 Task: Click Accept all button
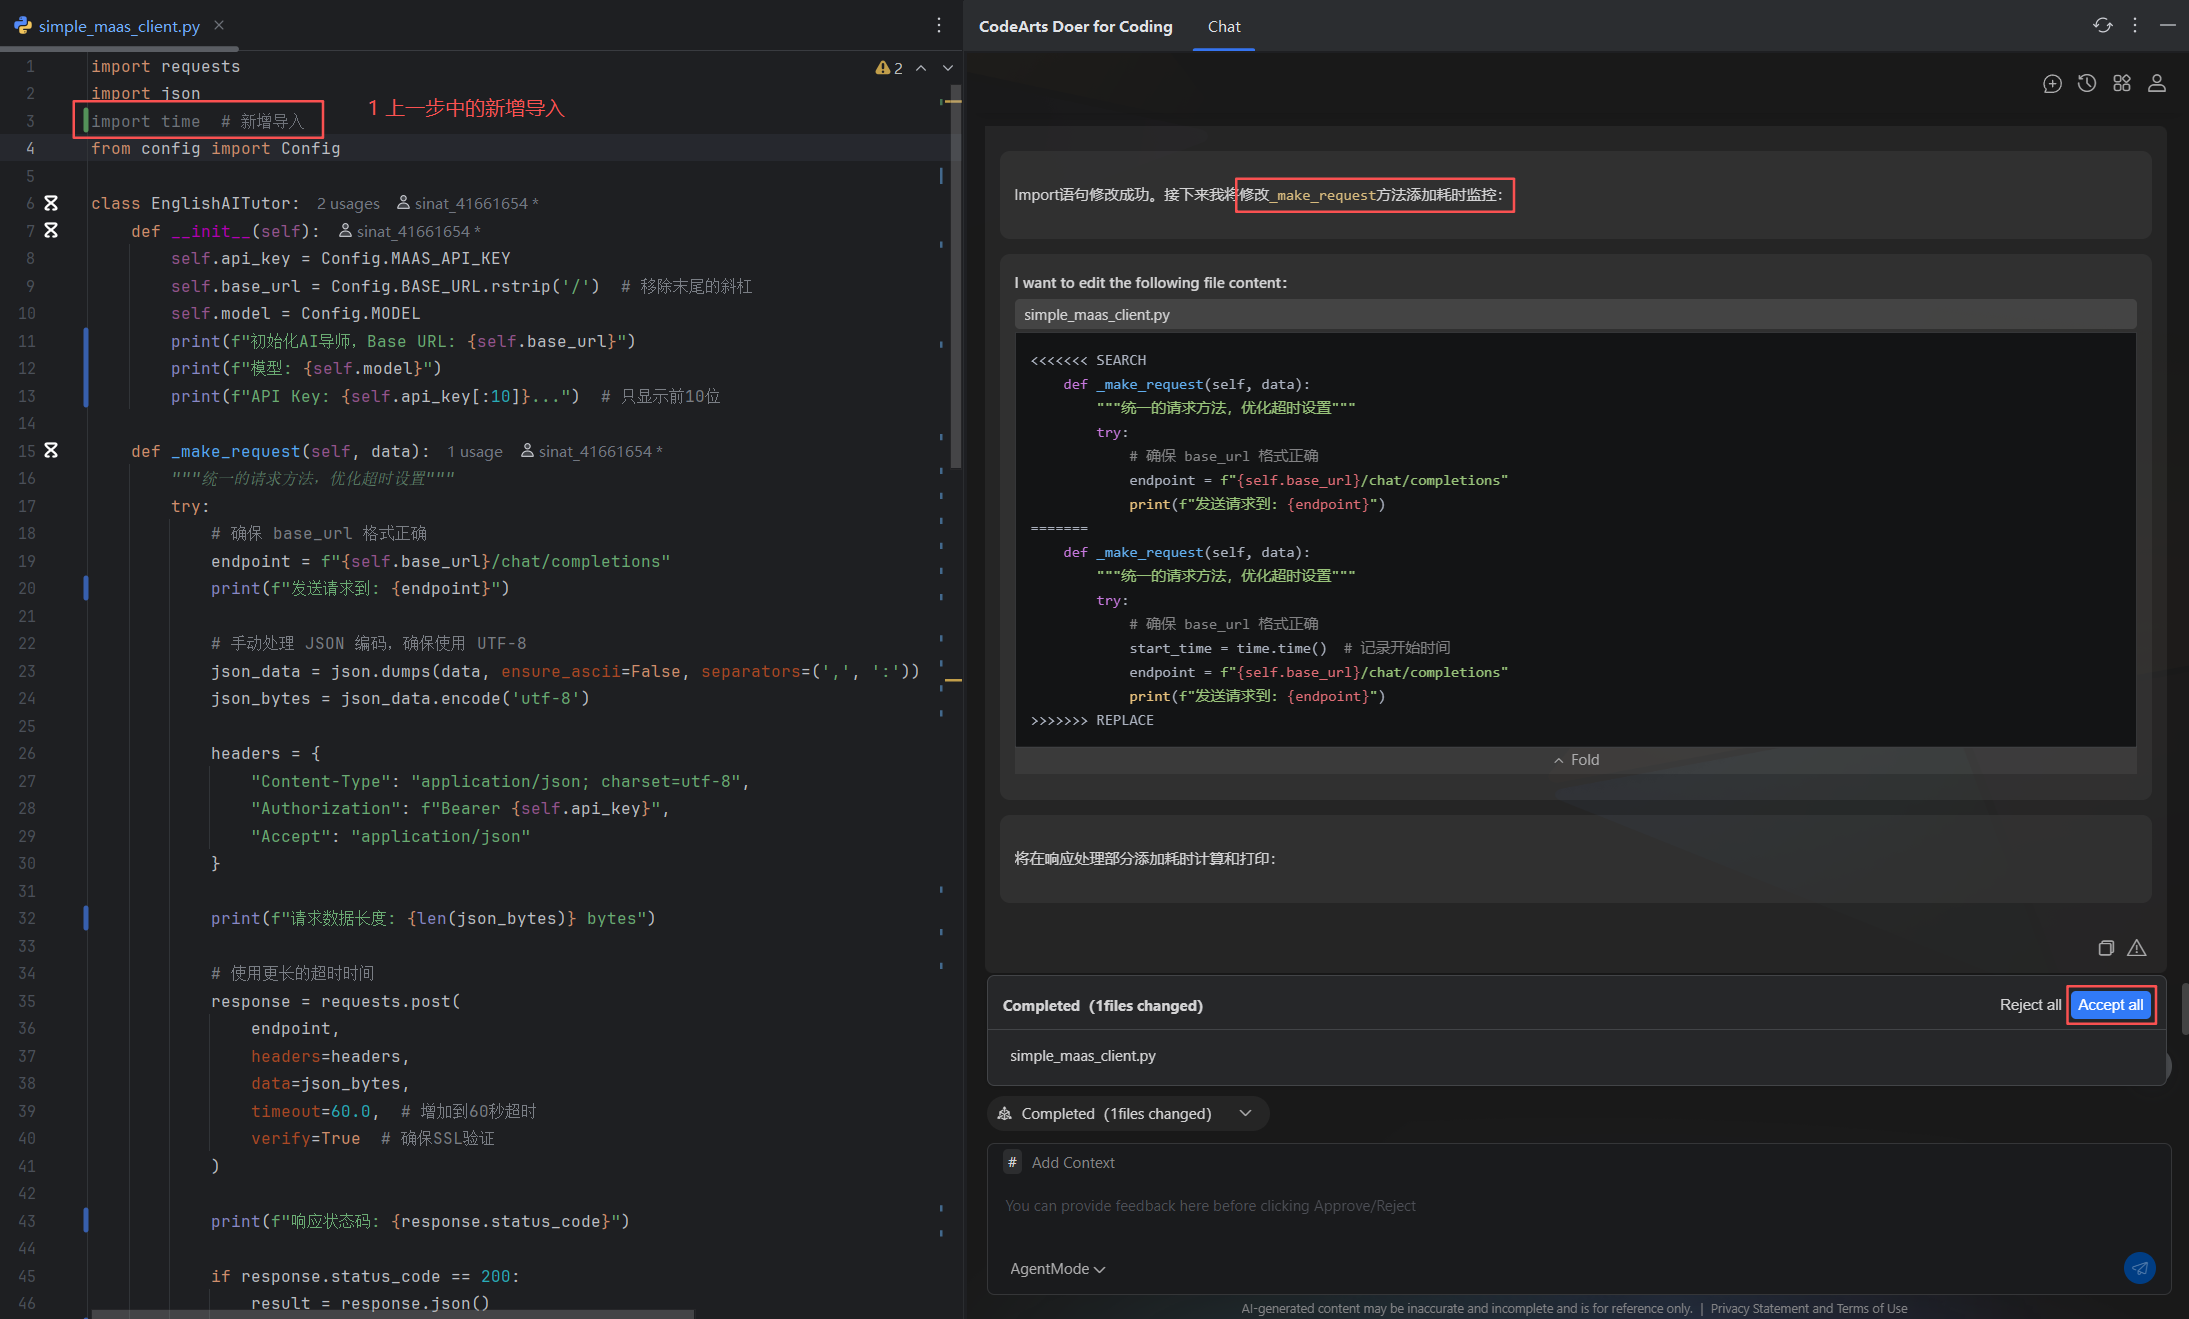tap(2110, 1005)
